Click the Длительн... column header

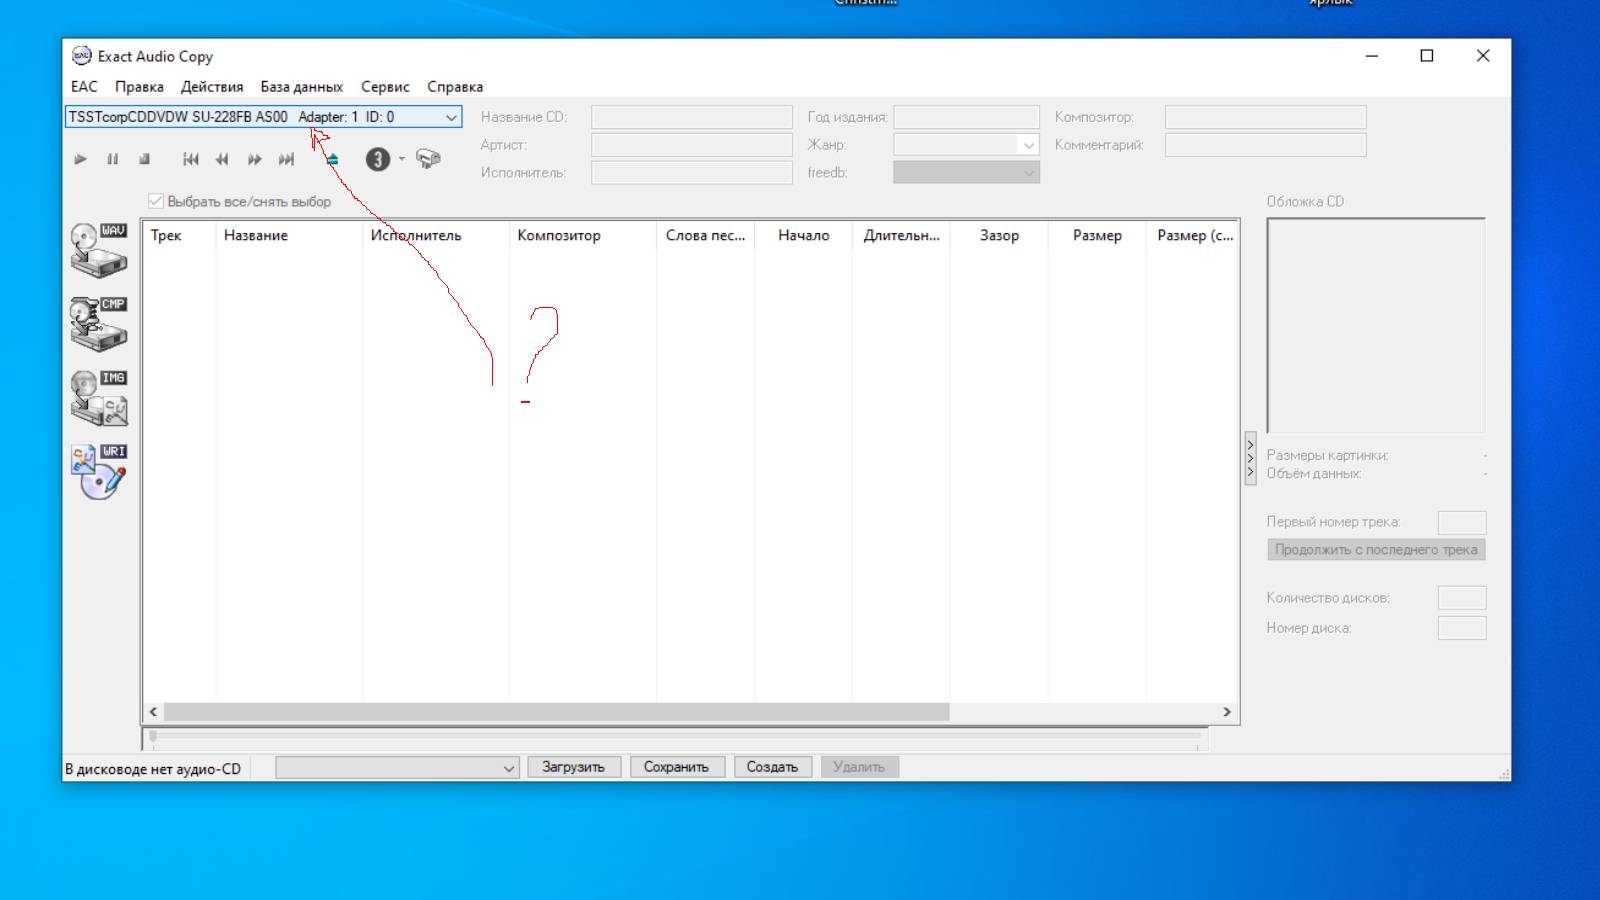click(x=901, y=236)
